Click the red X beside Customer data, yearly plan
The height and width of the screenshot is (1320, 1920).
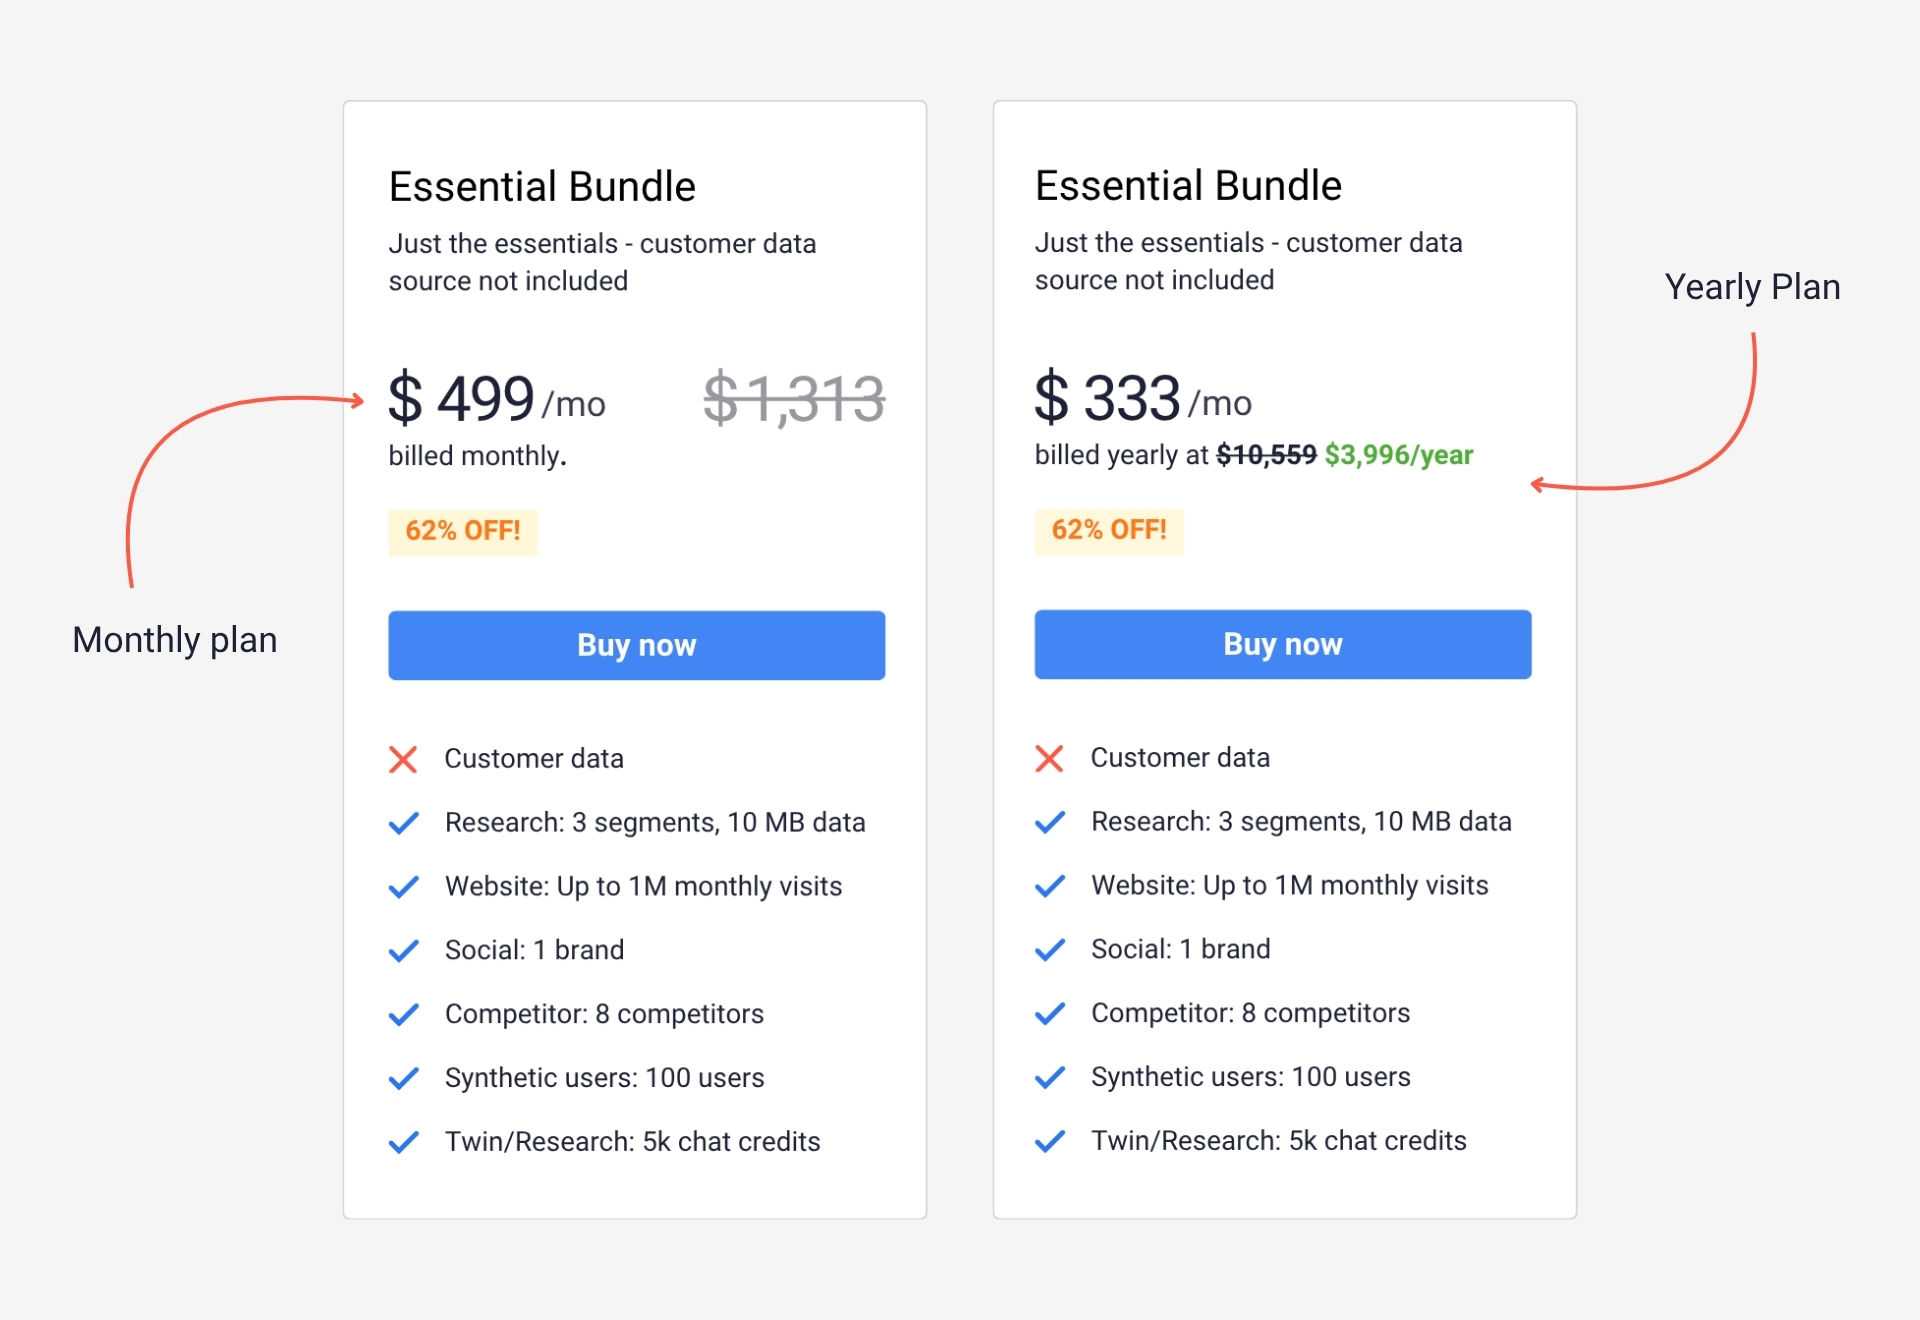(1049, 759)
